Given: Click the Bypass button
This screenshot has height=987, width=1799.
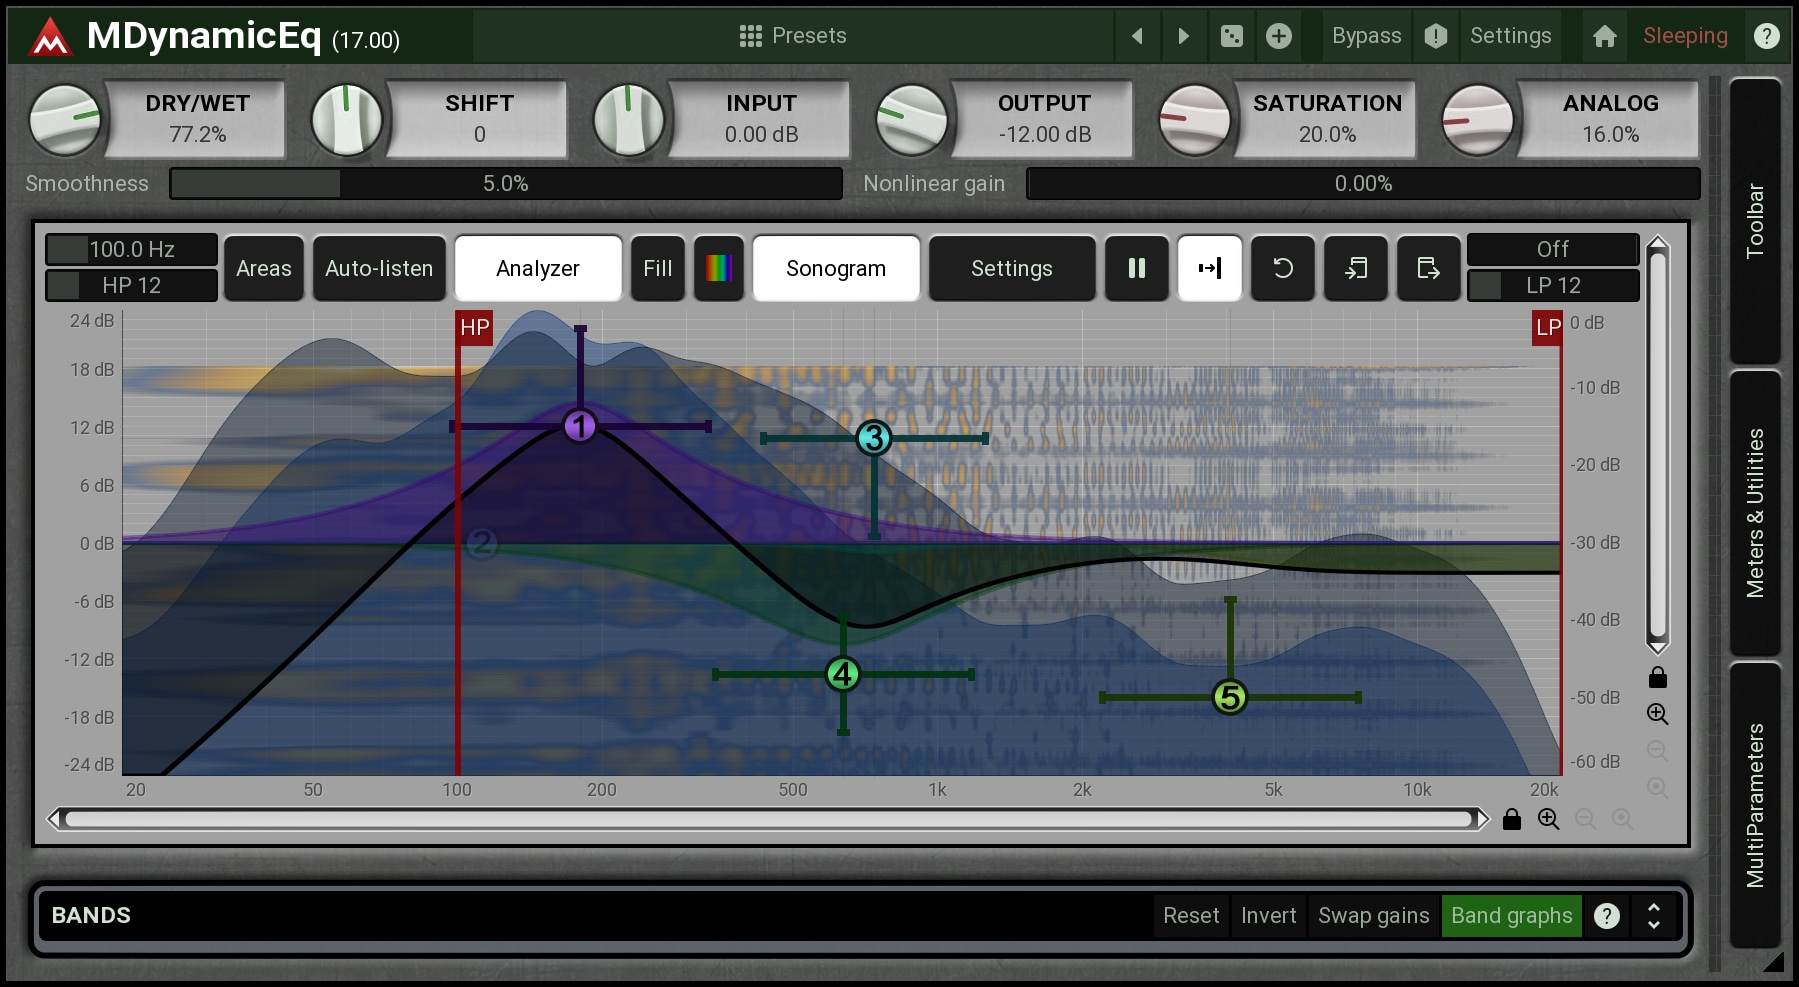Looking at the screenshot, I should (x=1366, y=36).
